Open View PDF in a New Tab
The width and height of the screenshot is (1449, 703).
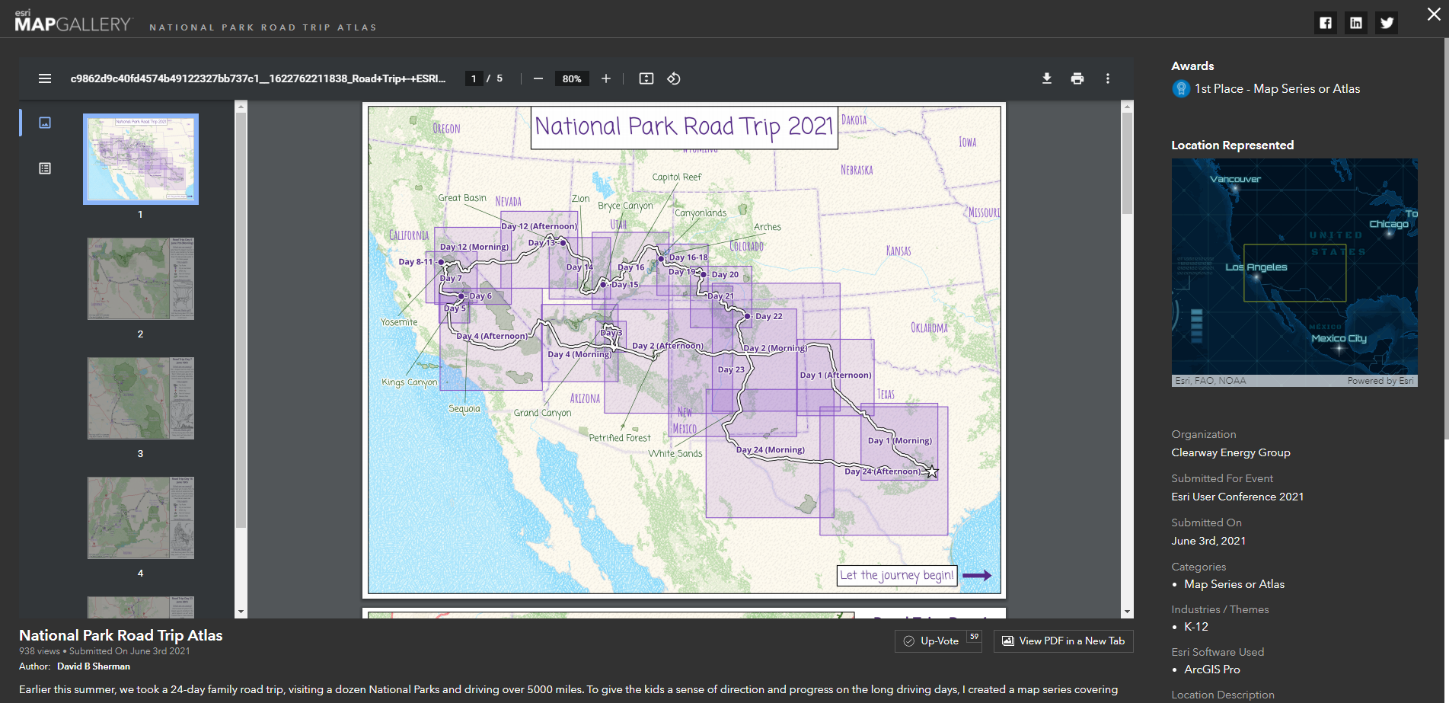point(1063,641)
